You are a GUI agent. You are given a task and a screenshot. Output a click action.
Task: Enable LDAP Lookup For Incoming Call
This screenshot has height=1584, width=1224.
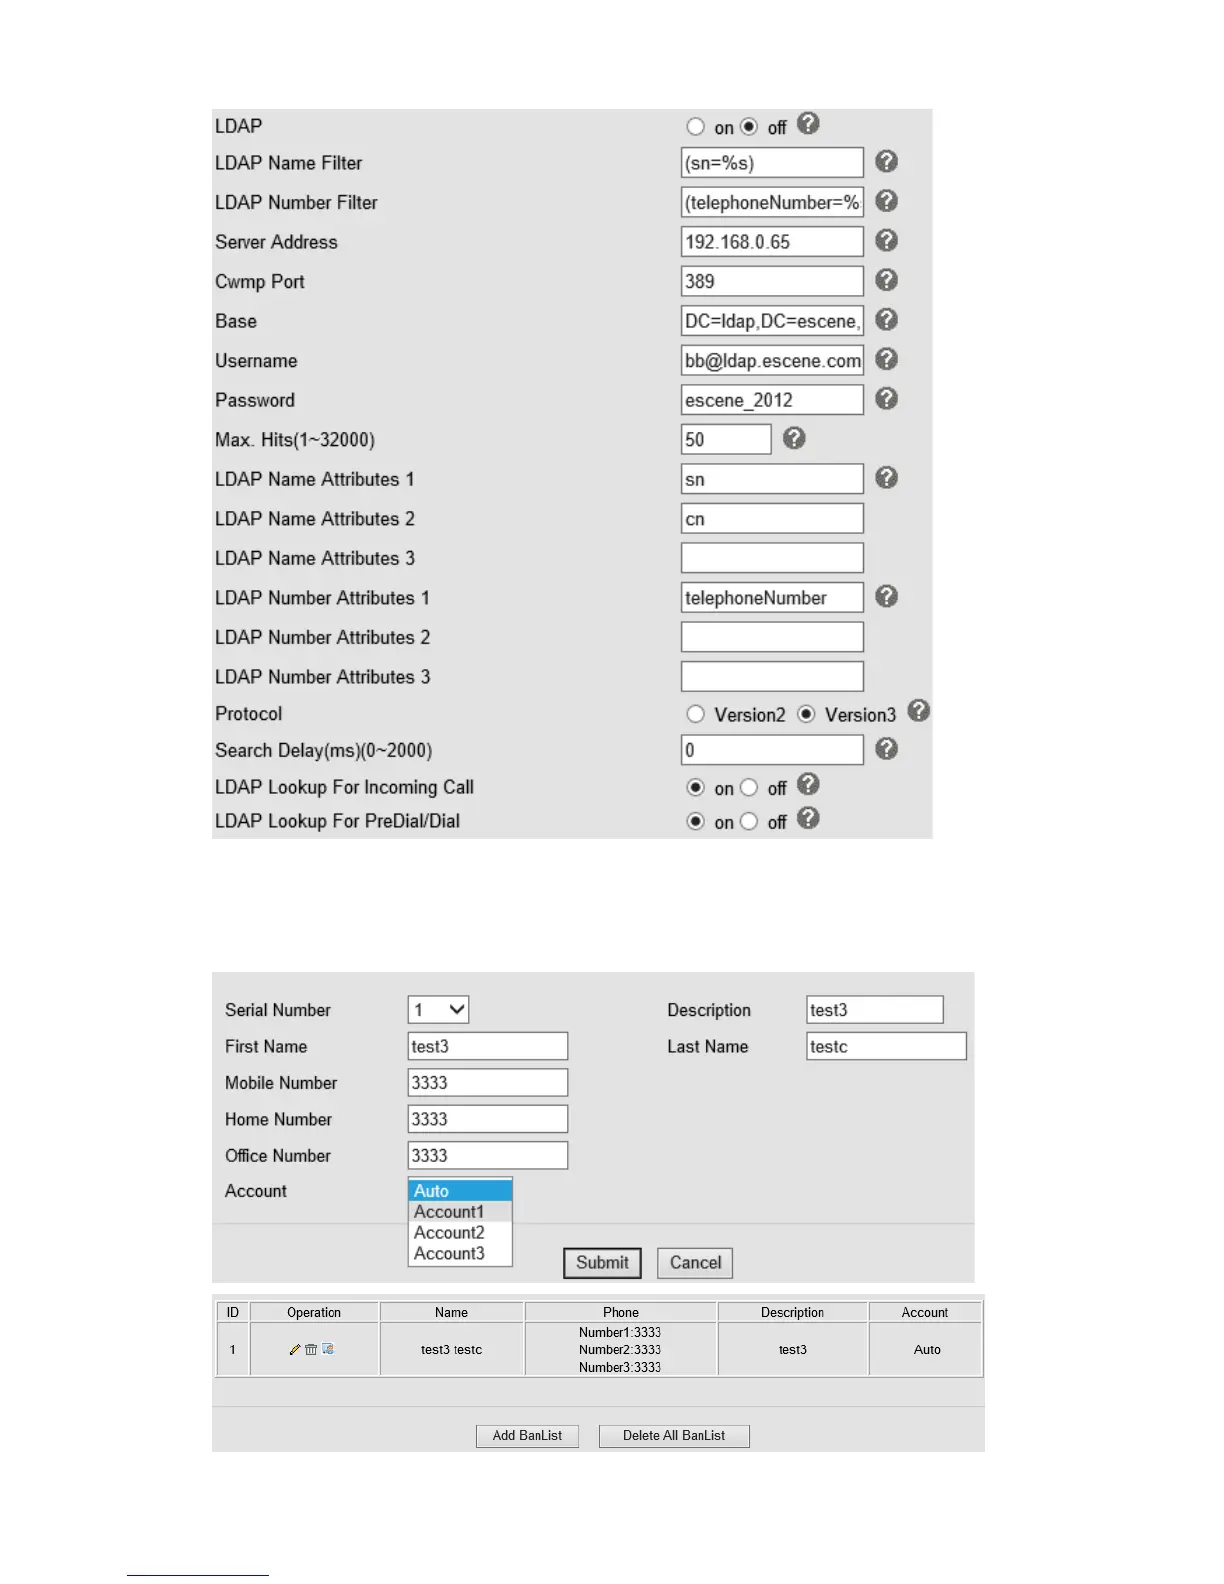pyautogui.click(x=696, y=787)
